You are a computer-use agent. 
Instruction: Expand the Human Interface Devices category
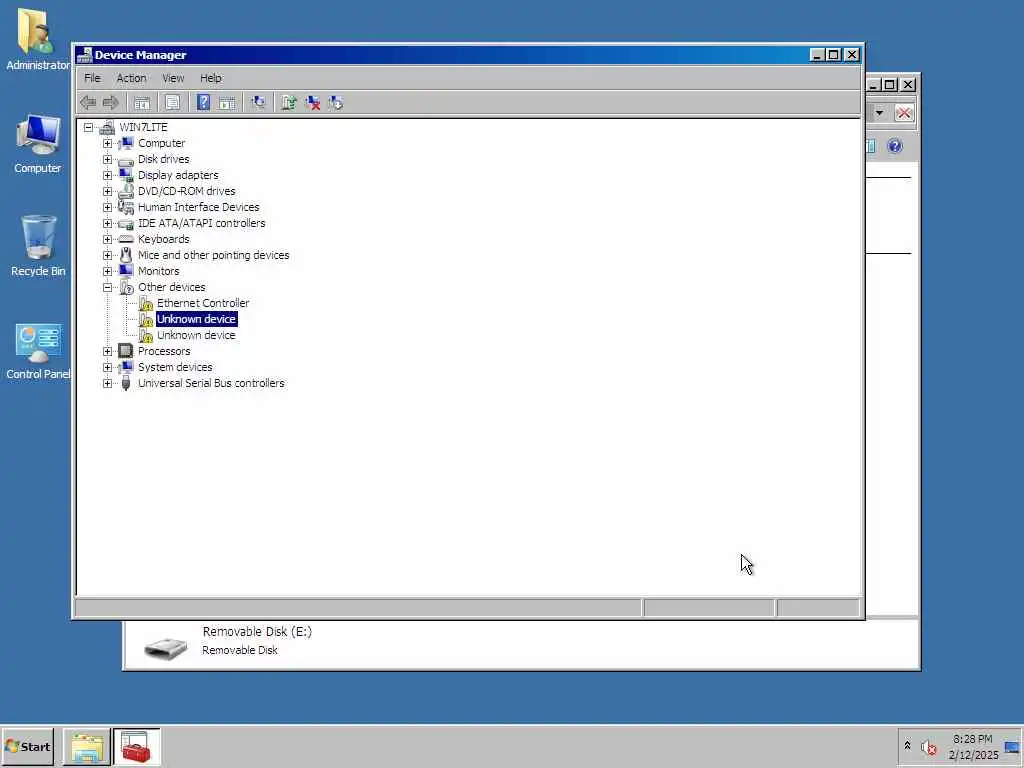(x=107, y=207)
